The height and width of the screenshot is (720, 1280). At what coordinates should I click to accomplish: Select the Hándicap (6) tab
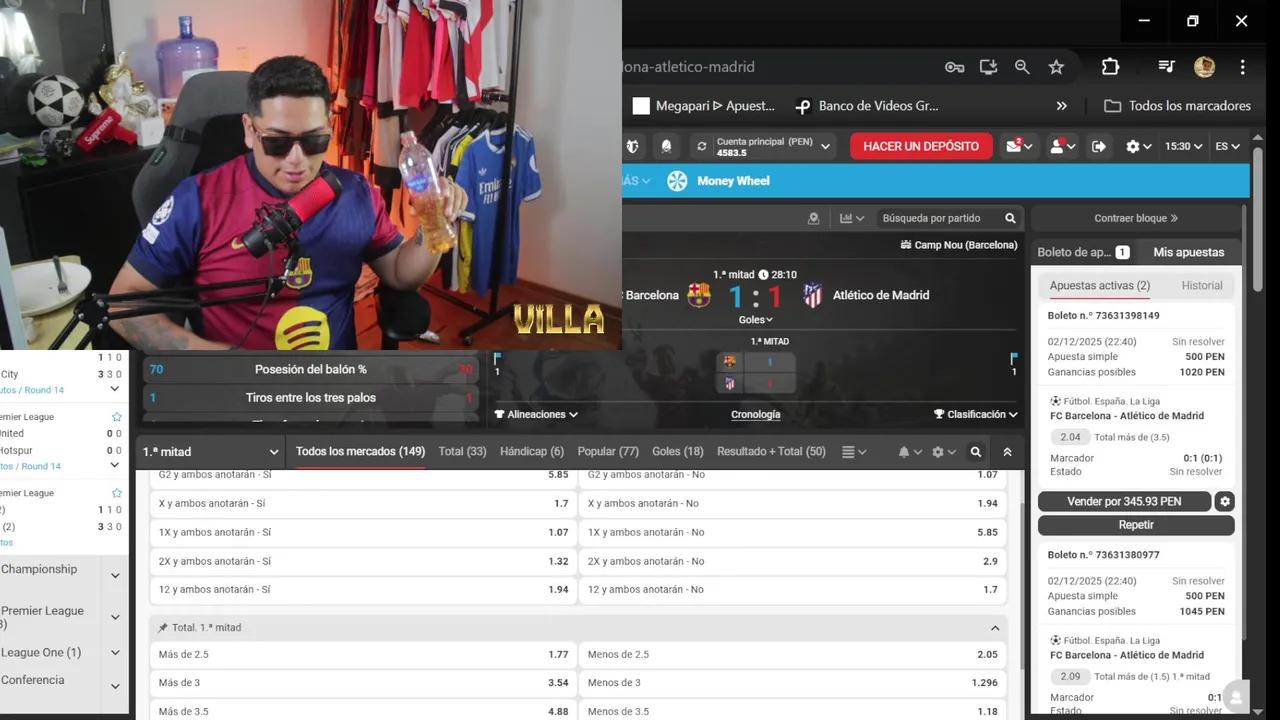coord(532,452)
